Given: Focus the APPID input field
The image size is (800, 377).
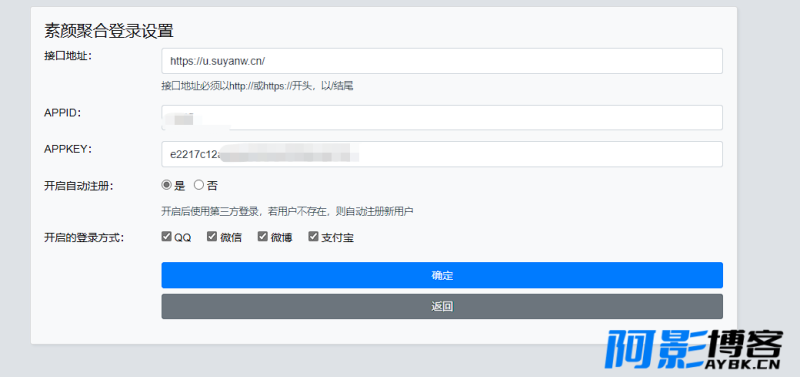Looking at the screenshot, I should [x=442, y=118].
